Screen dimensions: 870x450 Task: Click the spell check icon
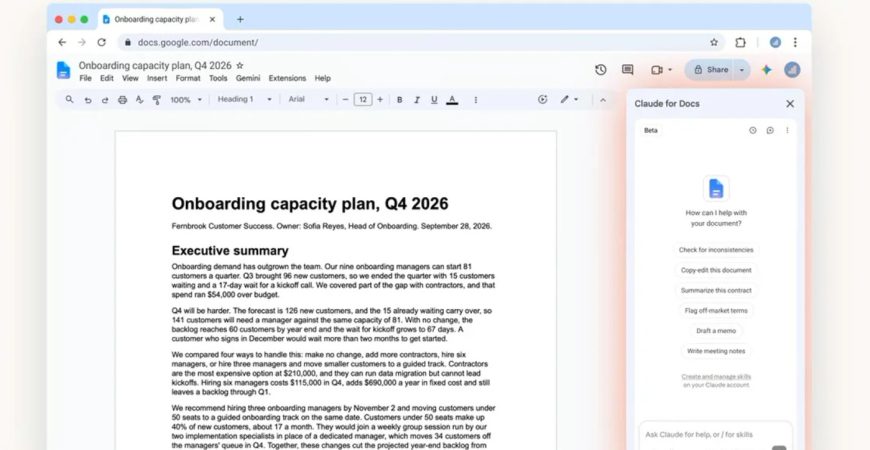(140, 100)
